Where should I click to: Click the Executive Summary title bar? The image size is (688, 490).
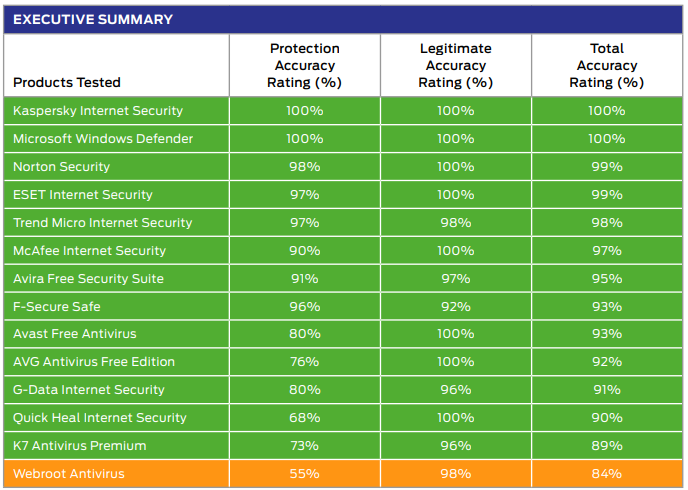point(93,19)
